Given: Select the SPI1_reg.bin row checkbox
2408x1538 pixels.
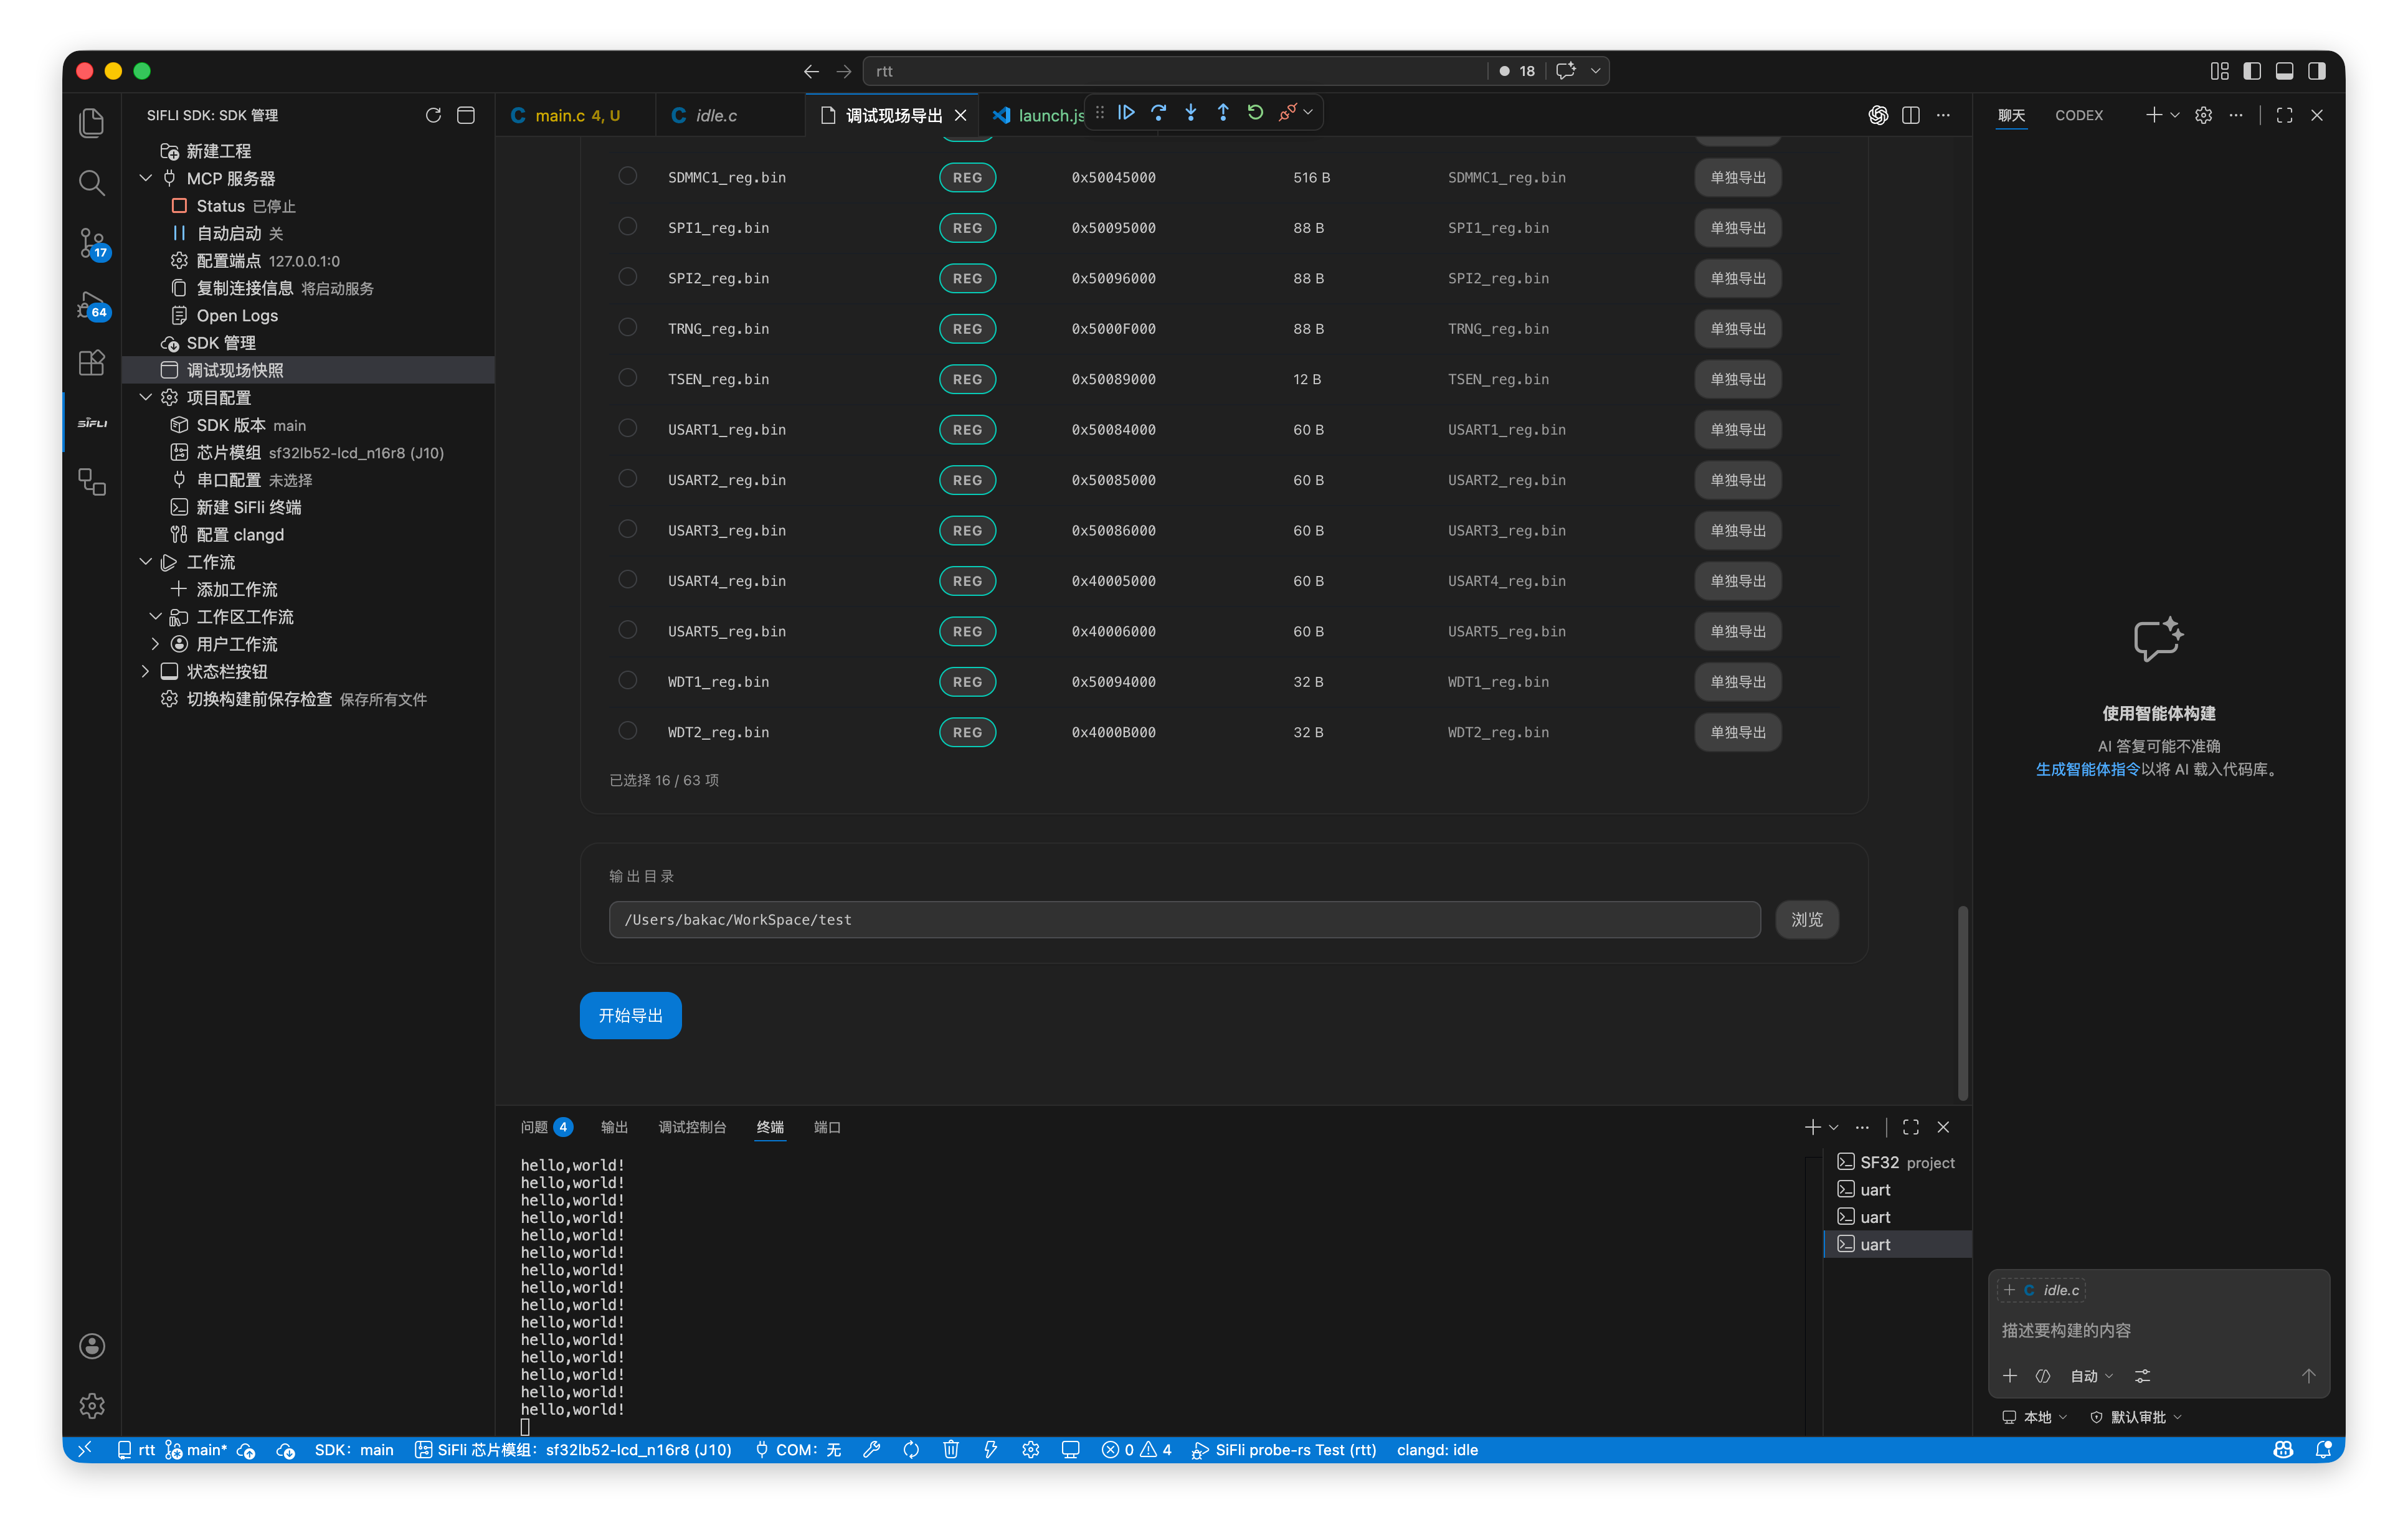Looking at the screenshot, I should pos(627,227).
